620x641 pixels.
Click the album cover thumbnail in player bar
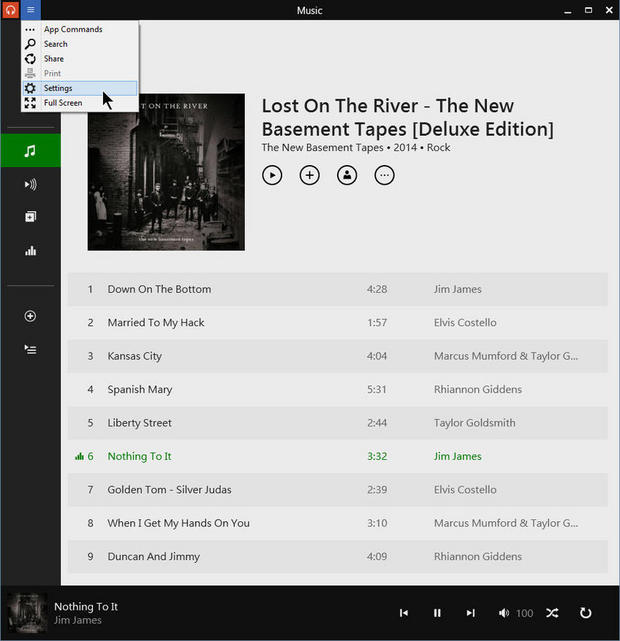(26, 612)
